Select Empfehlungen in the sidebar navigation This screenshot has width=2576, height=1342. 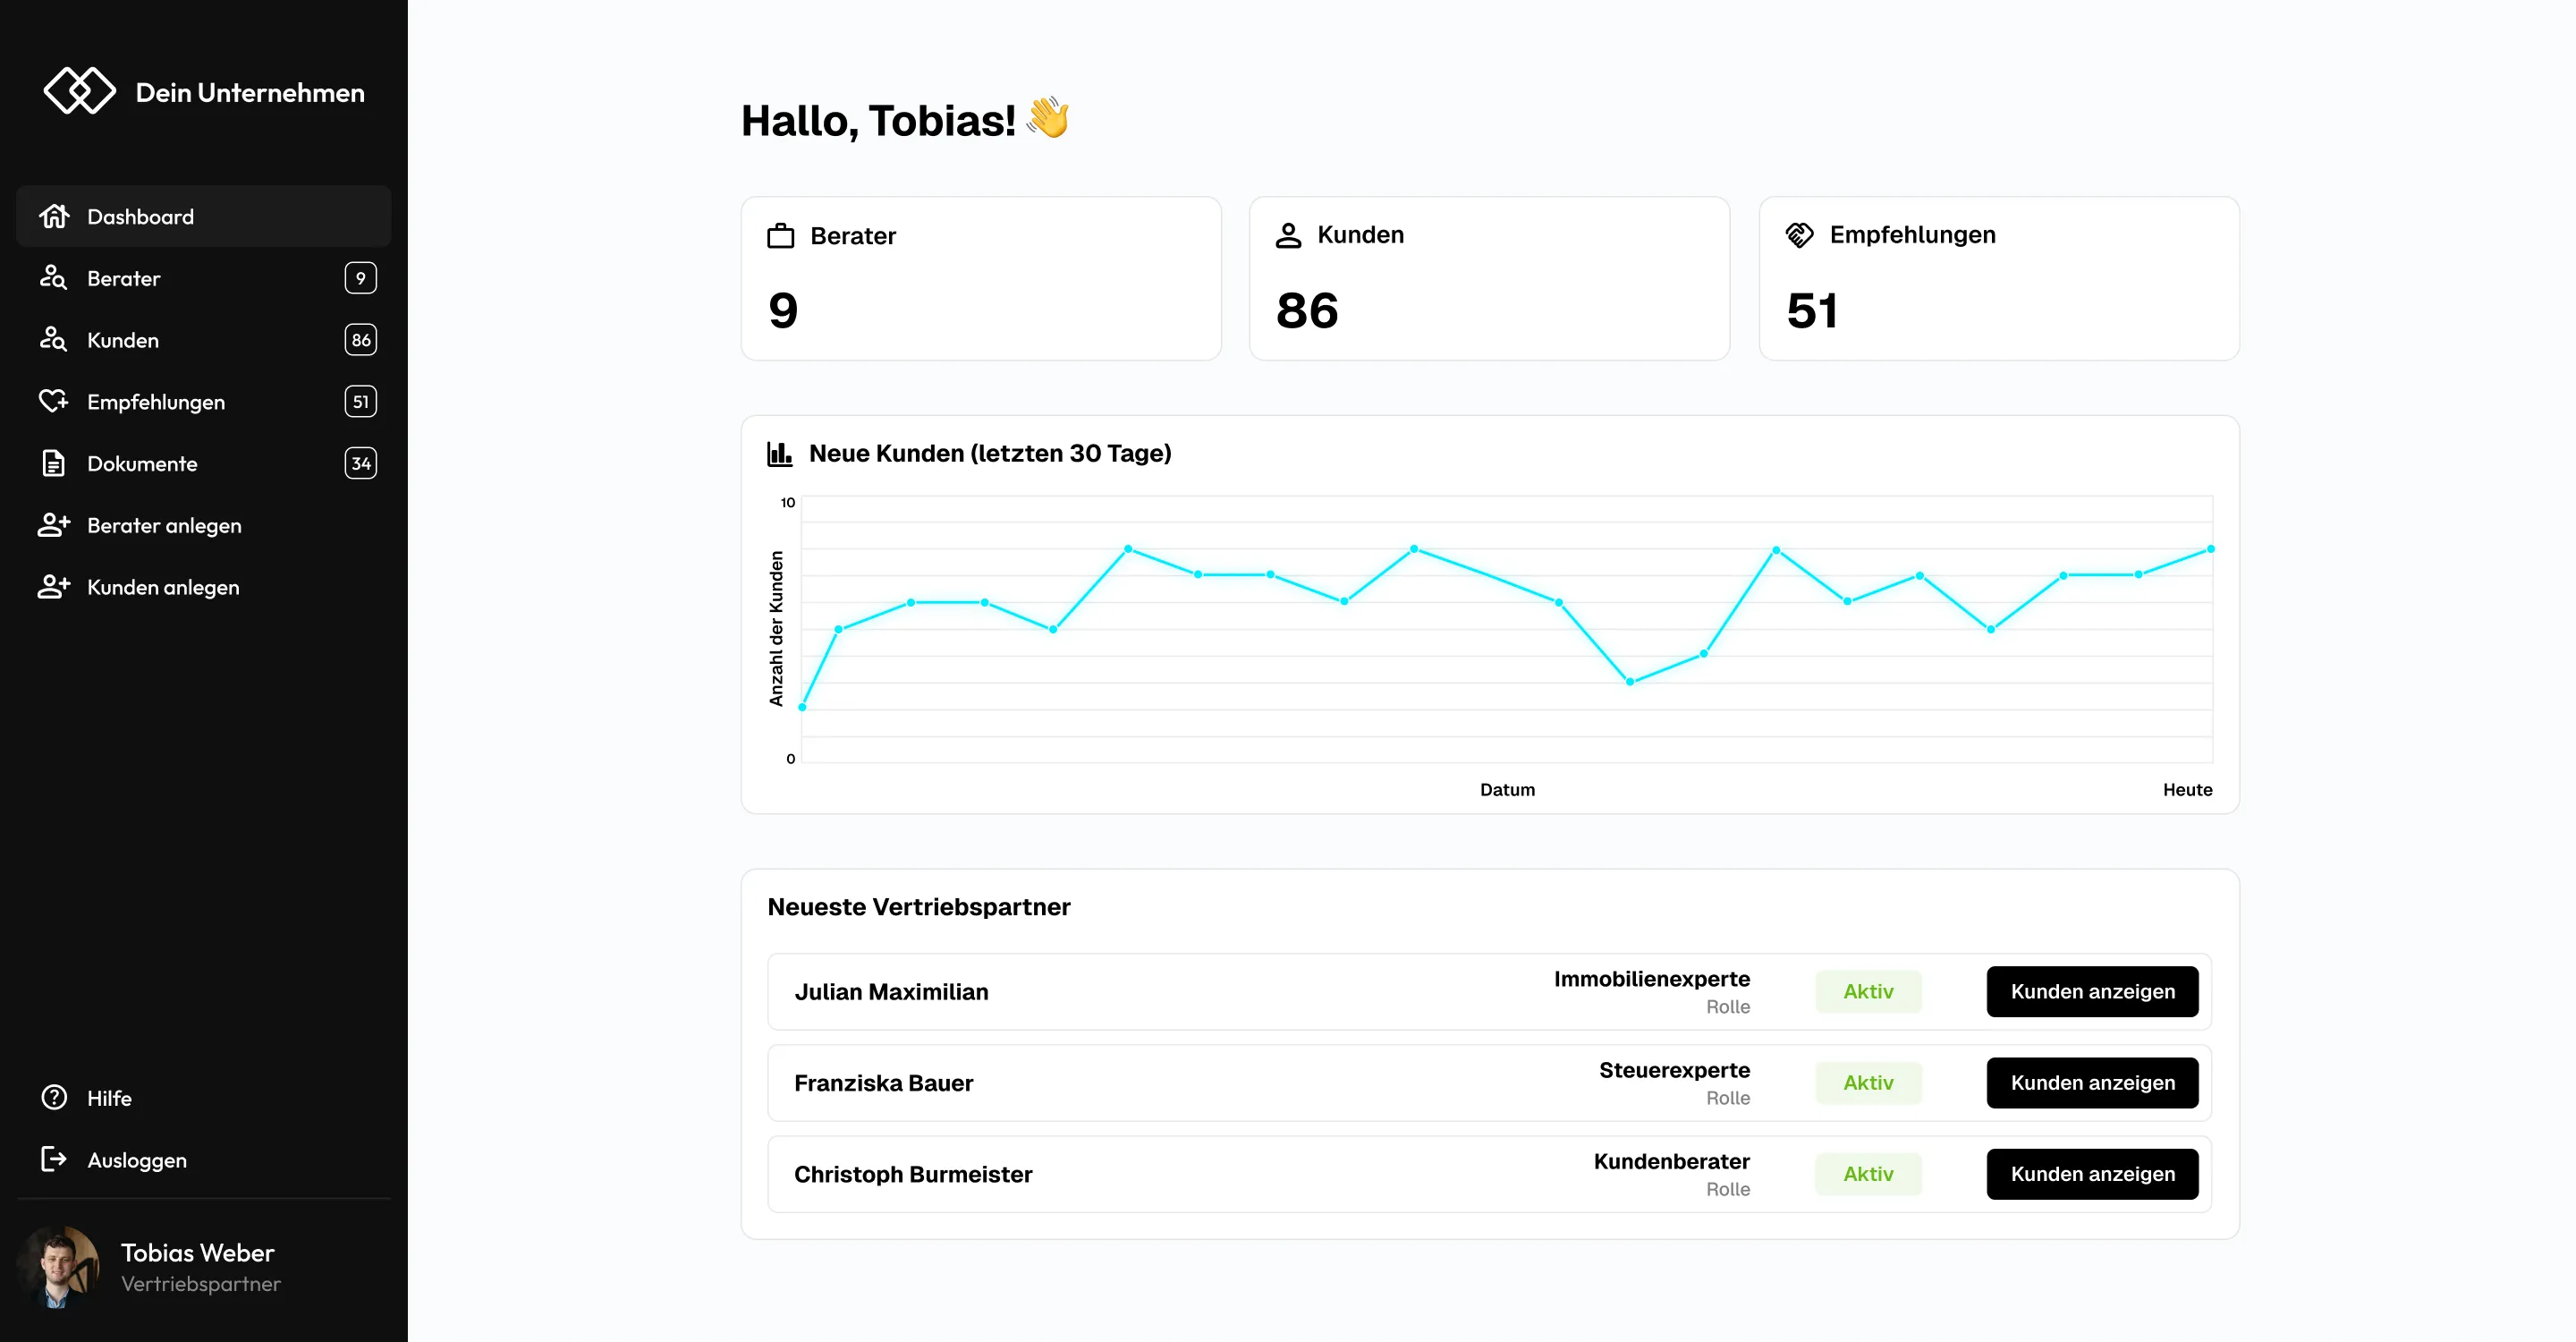(x=156, y=401)
